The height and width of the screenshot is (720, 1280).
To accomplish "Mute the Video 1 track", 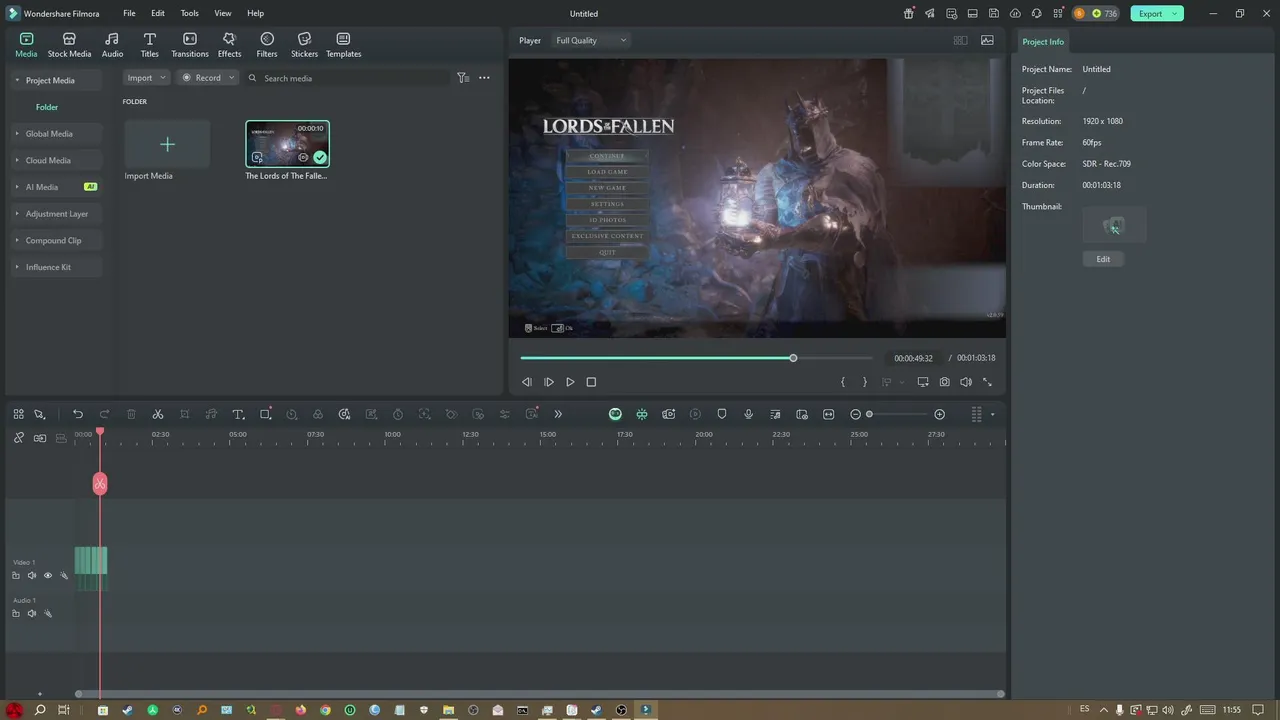I will coord(31,576).
